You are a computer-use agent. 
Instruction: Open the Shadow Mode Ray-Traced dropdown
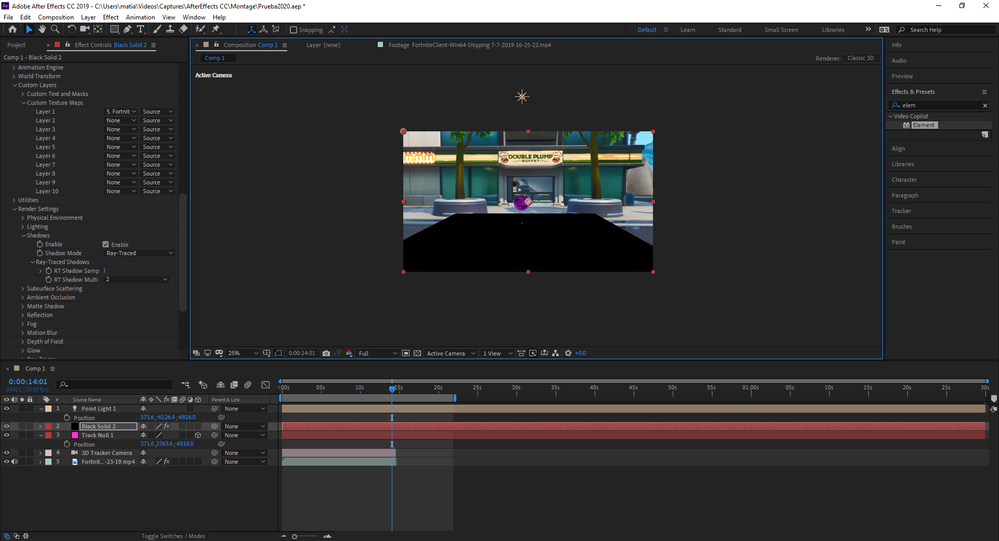pyautogui.click(x=139, y=253)
